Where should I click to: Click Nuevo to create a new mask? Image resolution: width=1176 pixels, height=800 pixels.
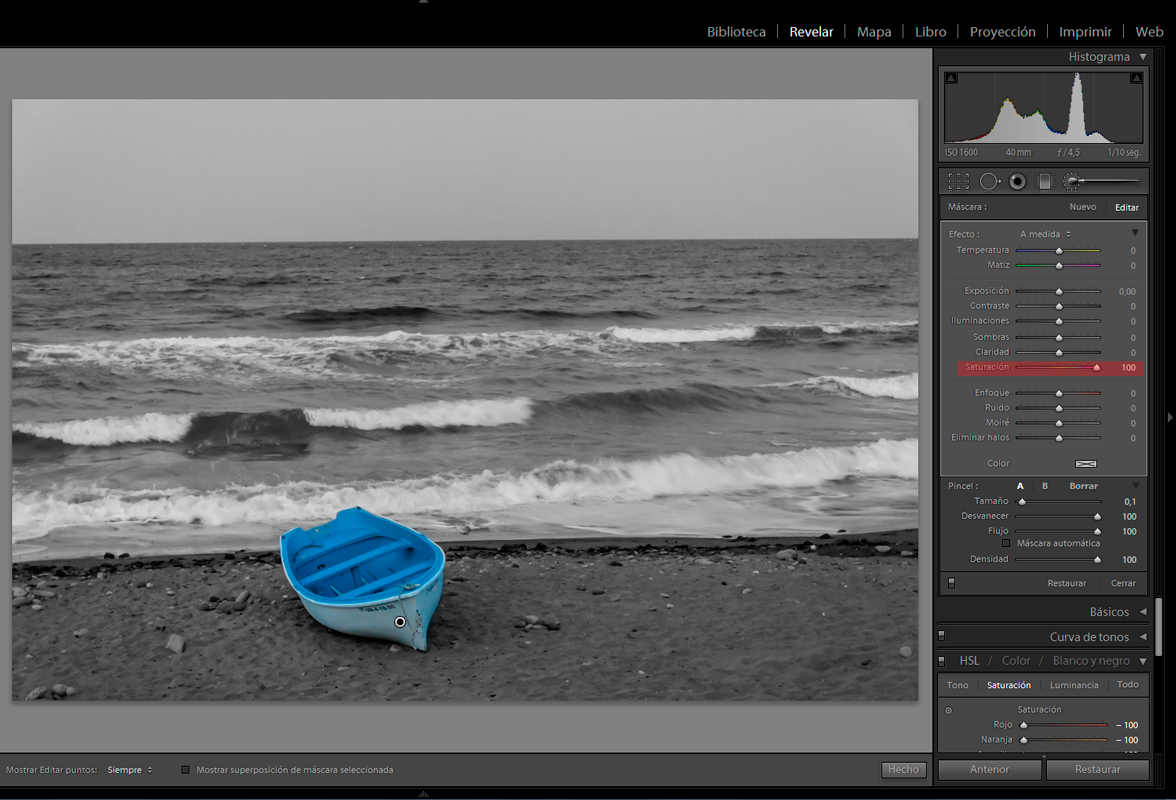click(1082, 207)
